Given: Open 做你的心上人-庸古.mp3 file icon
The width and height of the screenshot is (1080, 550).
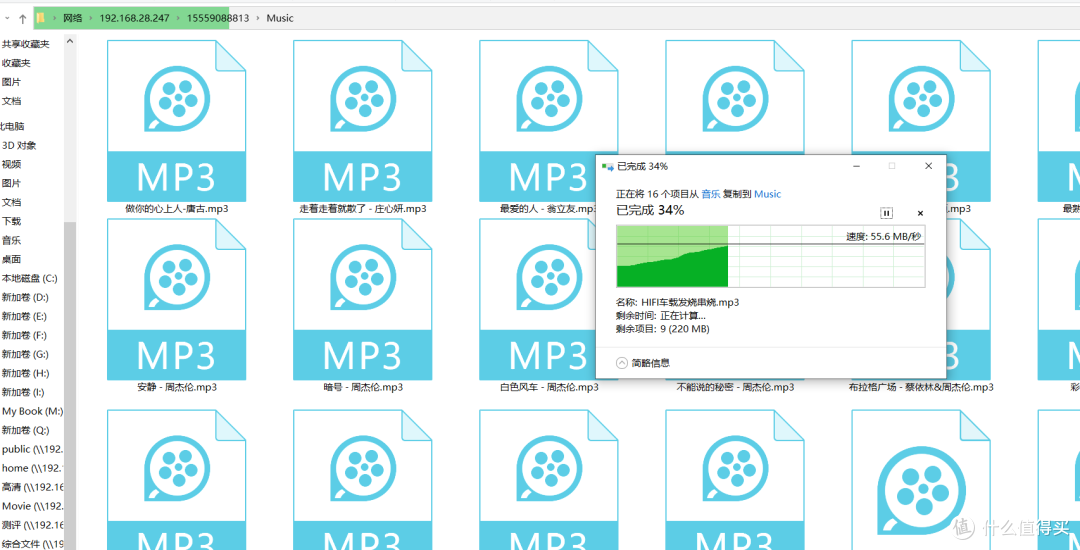Looking at the screenshot, I should tap(176, 120).
